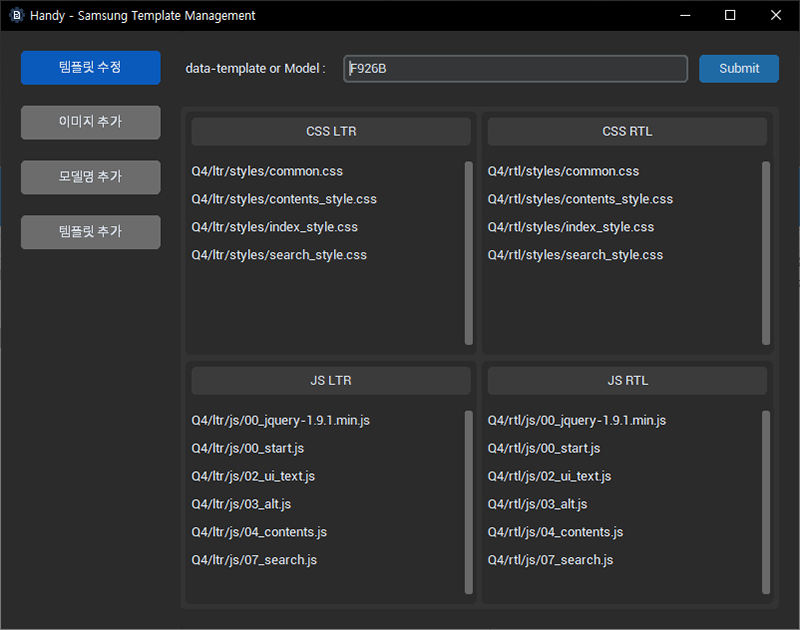Focus the data-template or Model input field
800x630 pixels.
click(x=515, y=68)
